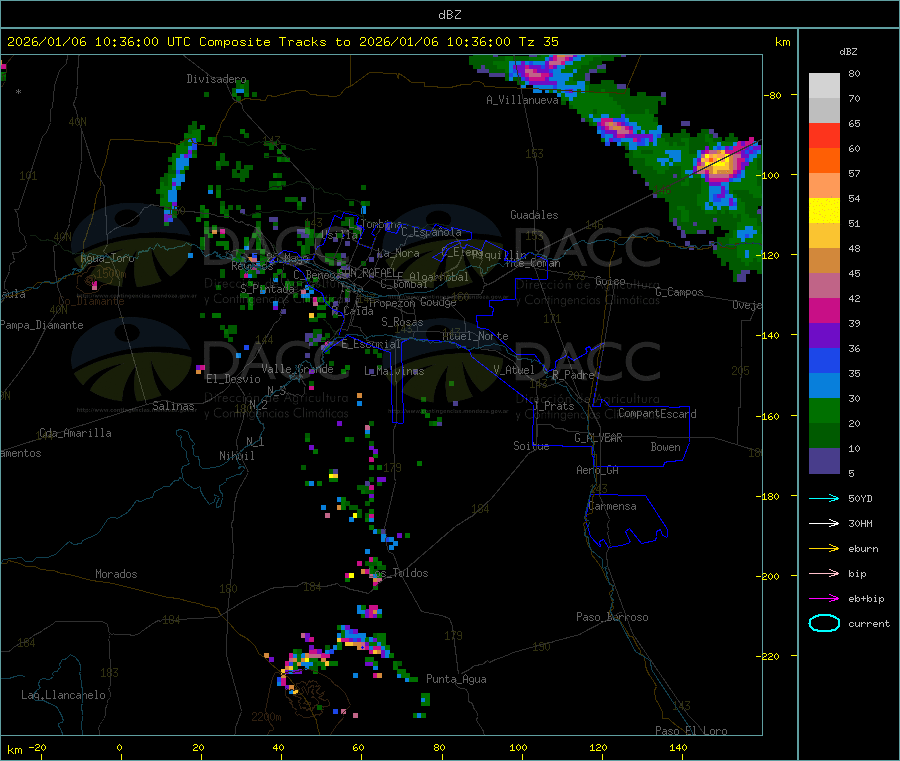Click the Paso_El_Loro place label

point(691,731)
